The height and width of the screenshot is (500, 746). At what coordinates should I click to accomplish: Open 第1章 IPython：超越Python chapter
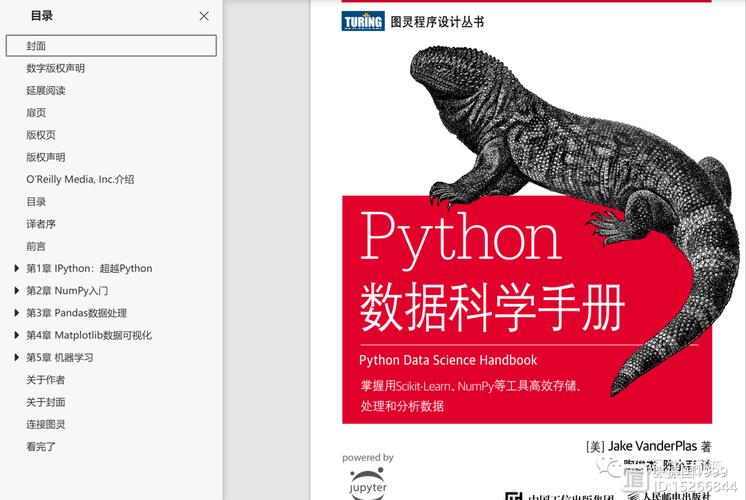pyautogui.click(x=89, y=268)
